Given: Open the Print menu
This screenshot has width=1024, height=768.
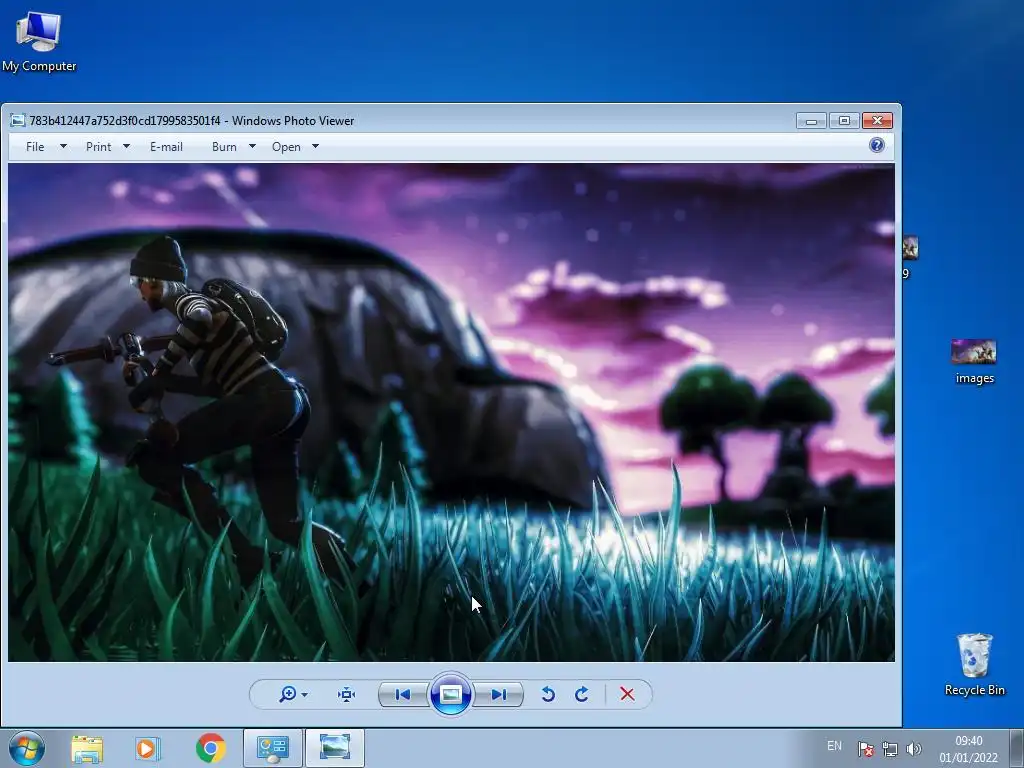Looking at the screenshot, I should pos(99,147).
